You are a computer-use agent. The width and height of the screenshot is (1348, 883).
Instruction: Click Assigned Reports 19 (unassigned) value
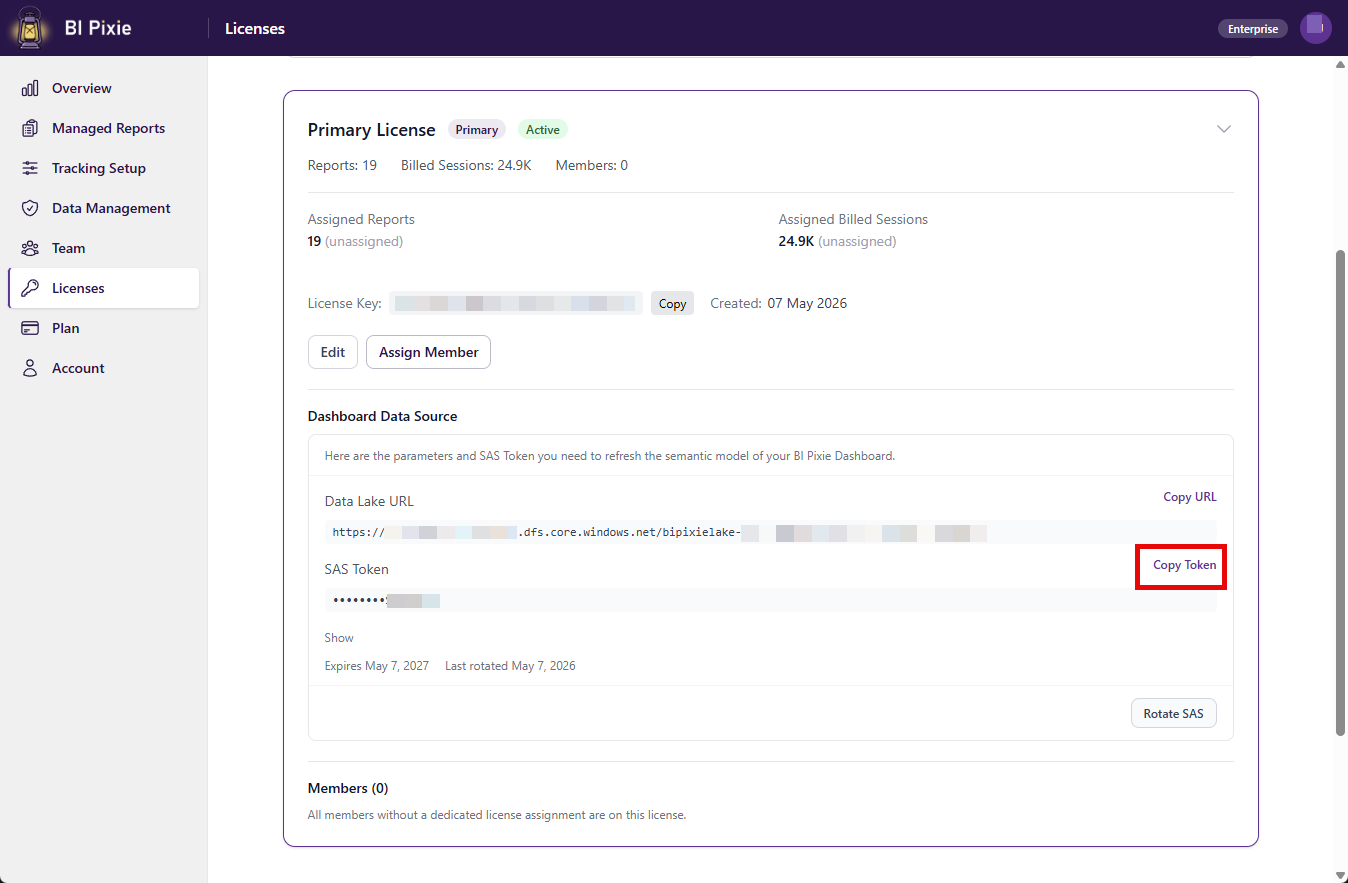pyautogui.click(x=355, y=242)
